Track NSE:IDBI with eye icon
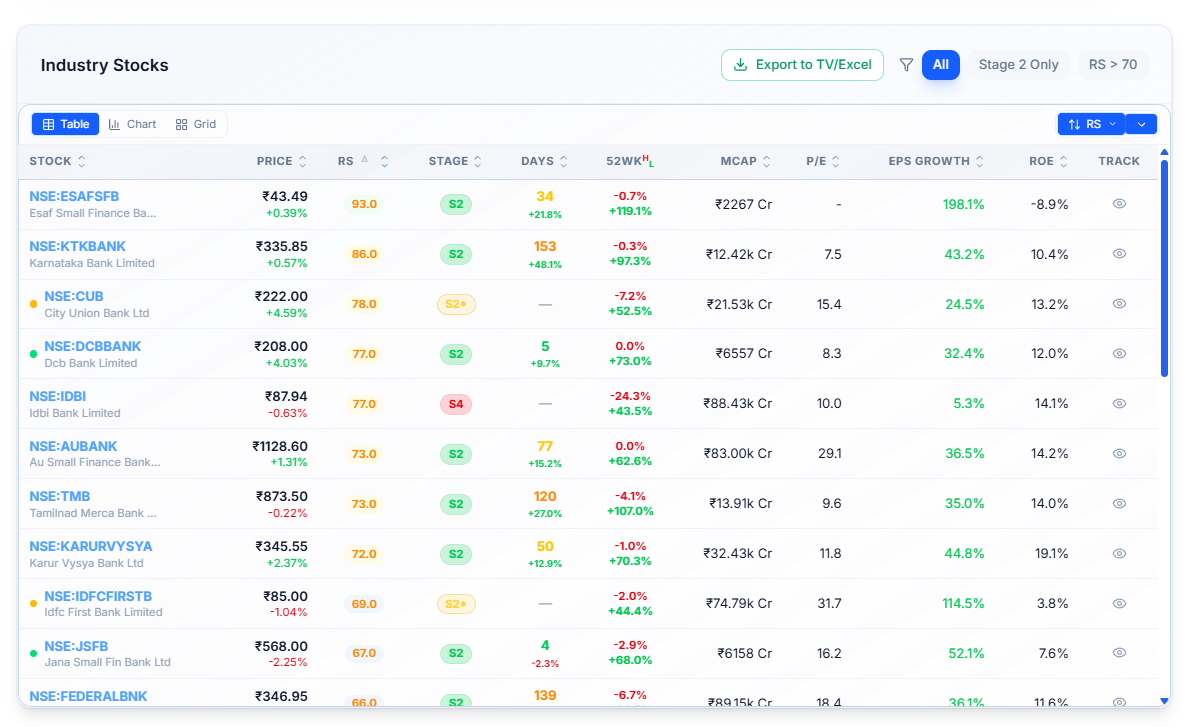The height and width of the screenshot is (727, 1191). pyautogui.click(x=1119, y=403)
